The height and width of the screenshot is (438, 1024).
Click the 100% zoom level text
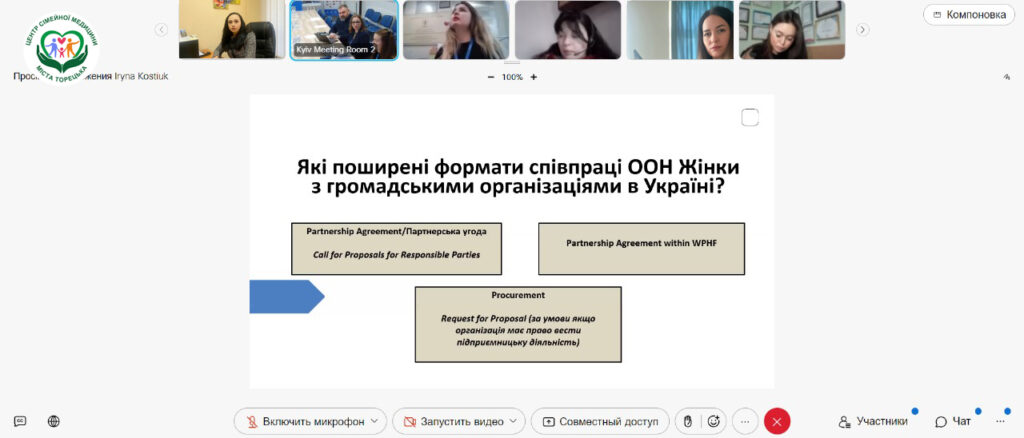pos(512,77)
